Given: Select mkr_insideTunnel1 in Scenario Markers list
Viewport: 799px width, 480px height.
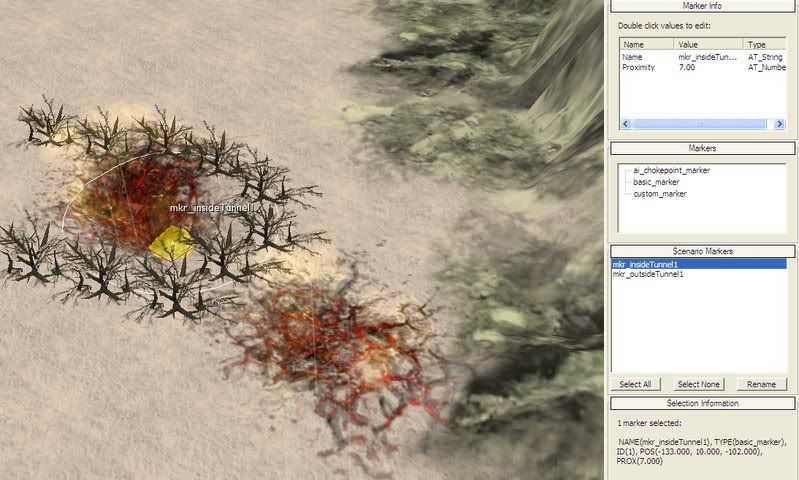Looking at the screenshot, I should pos(699,264).
